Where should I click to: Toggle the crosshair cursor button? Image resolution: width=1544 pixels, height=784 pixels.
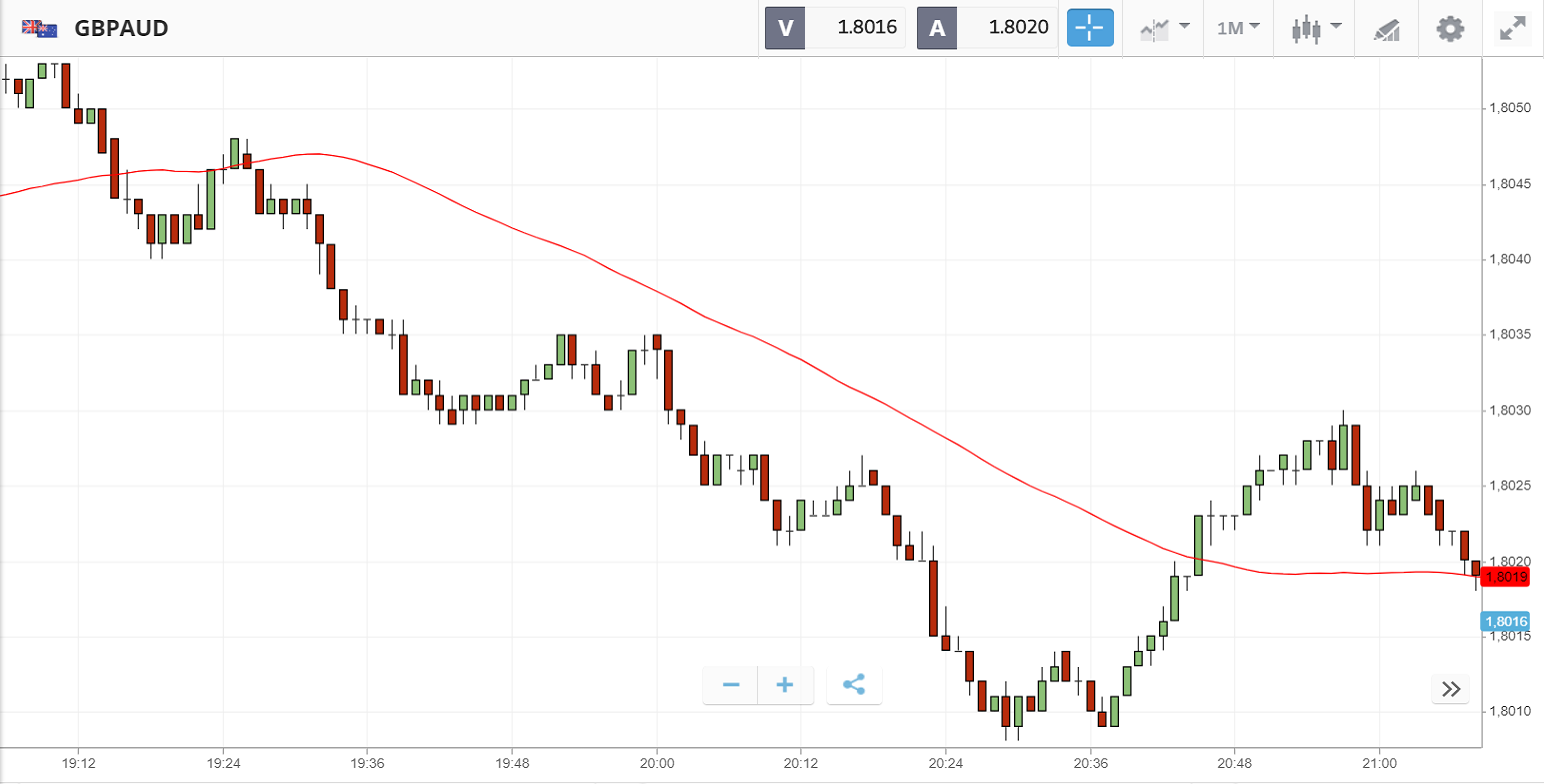click(1089, 28)
